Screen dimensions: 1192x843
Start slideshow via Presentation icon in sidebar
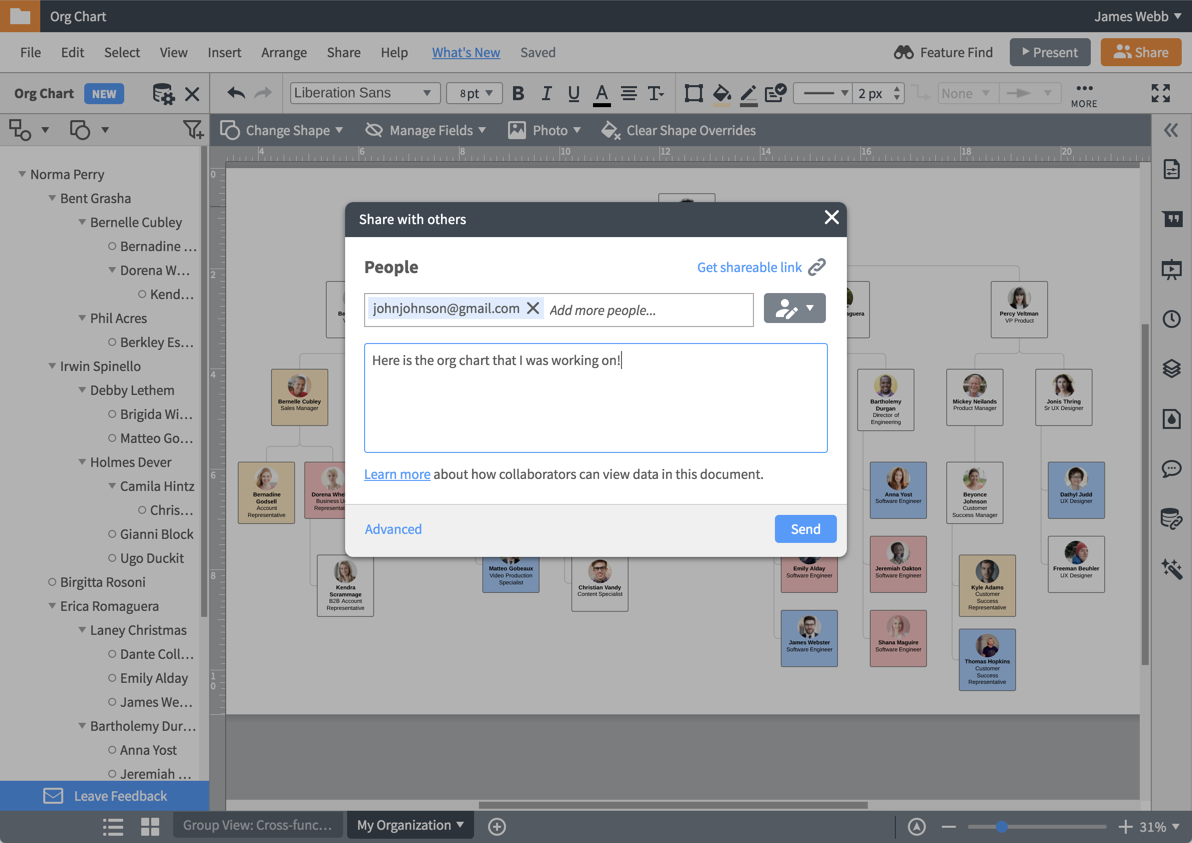(1171, 268)
